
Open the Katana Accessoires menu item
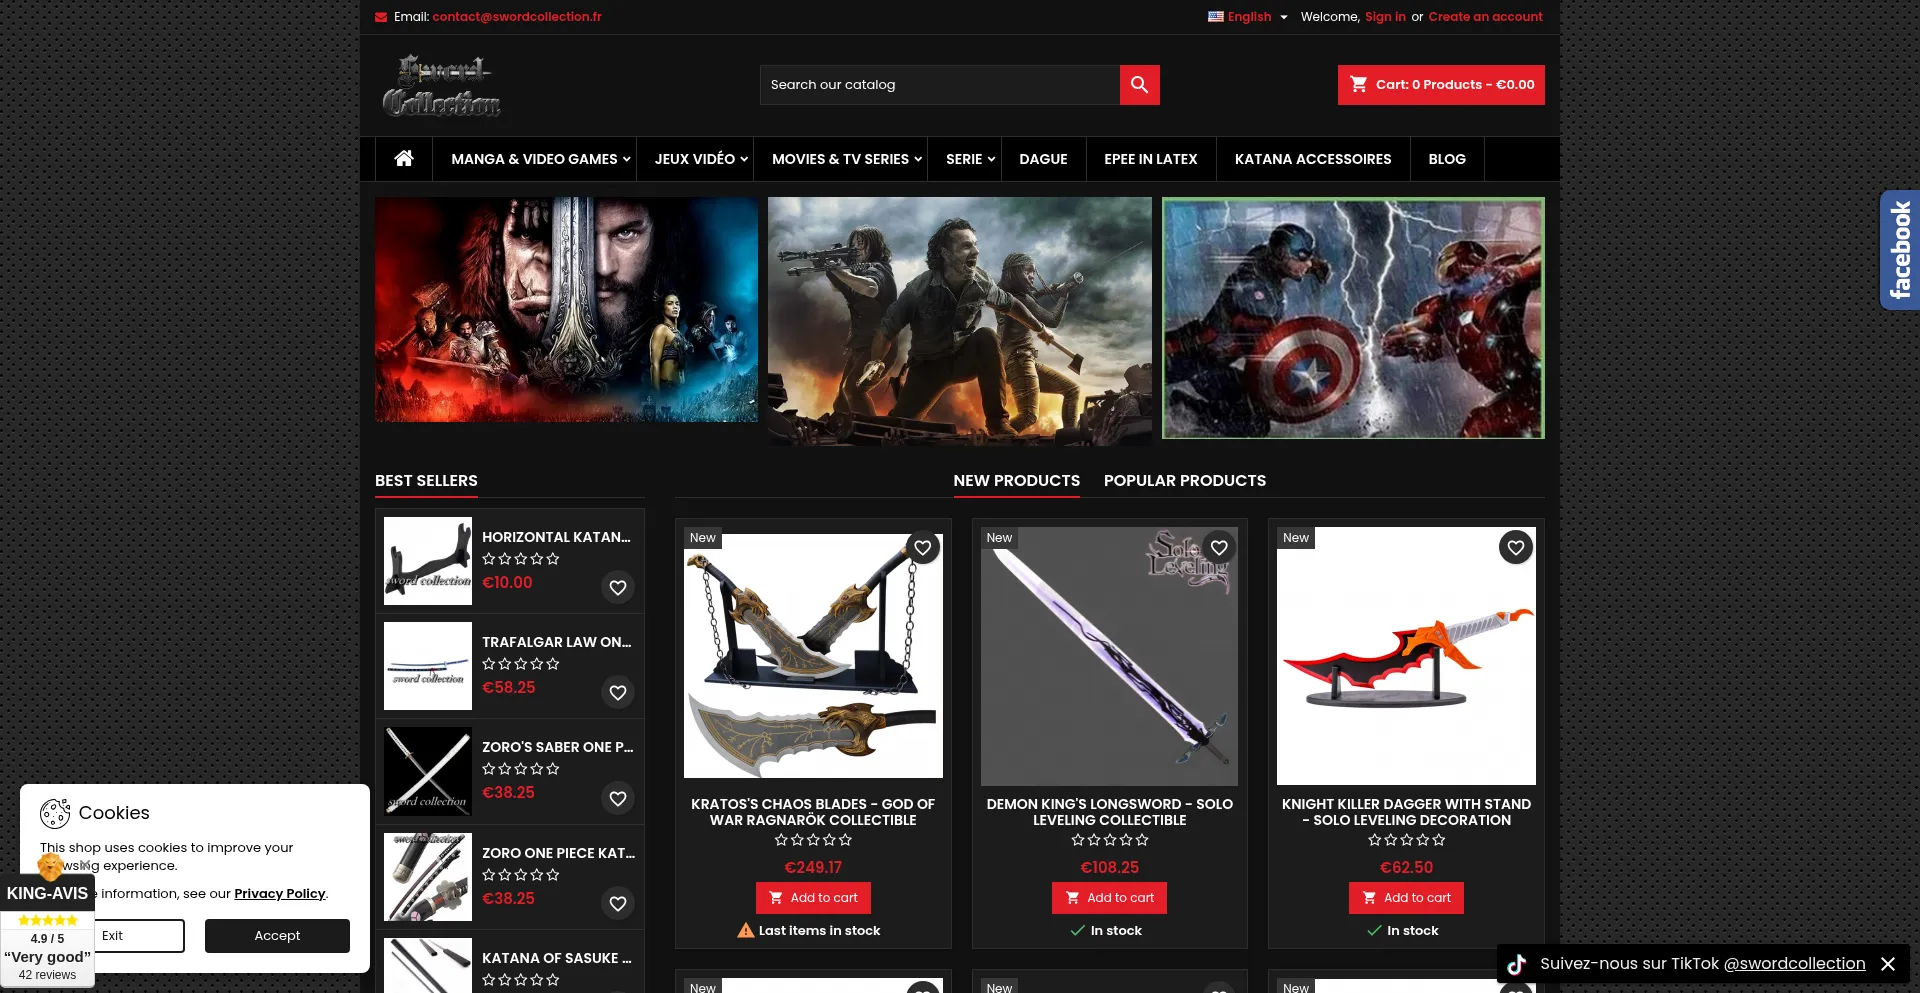(x=1312, y=159)
